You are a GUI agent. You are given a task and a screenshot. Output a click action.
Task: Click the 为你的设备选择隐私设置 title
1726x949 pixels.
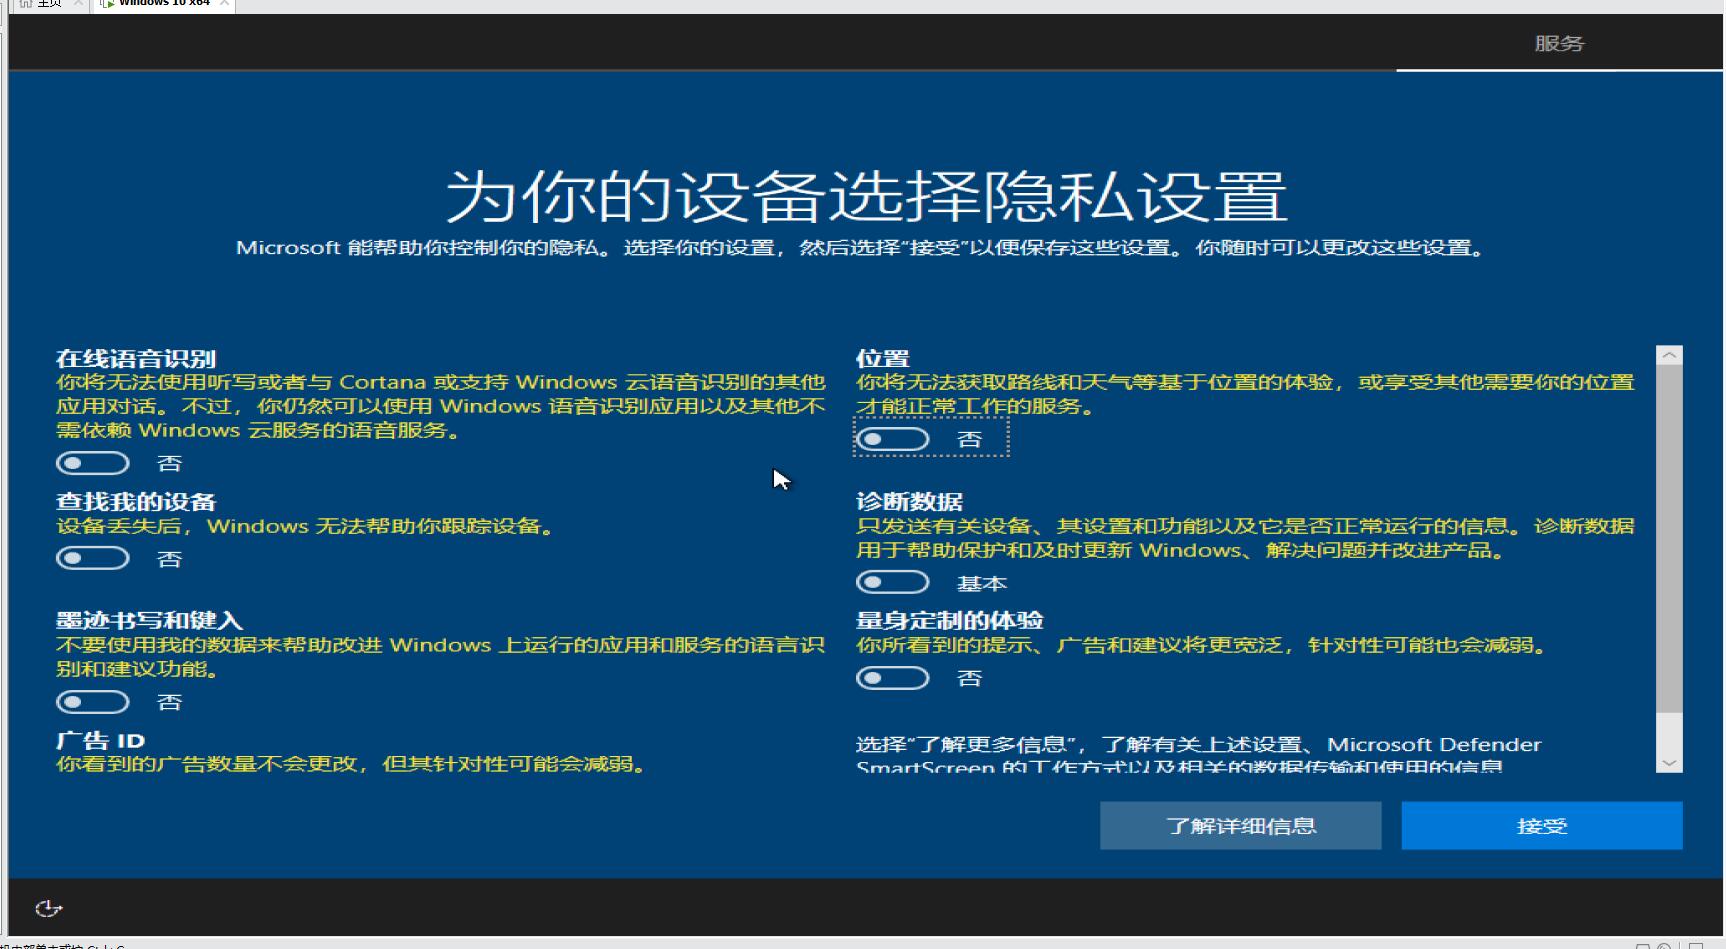[x=866, y=195]
